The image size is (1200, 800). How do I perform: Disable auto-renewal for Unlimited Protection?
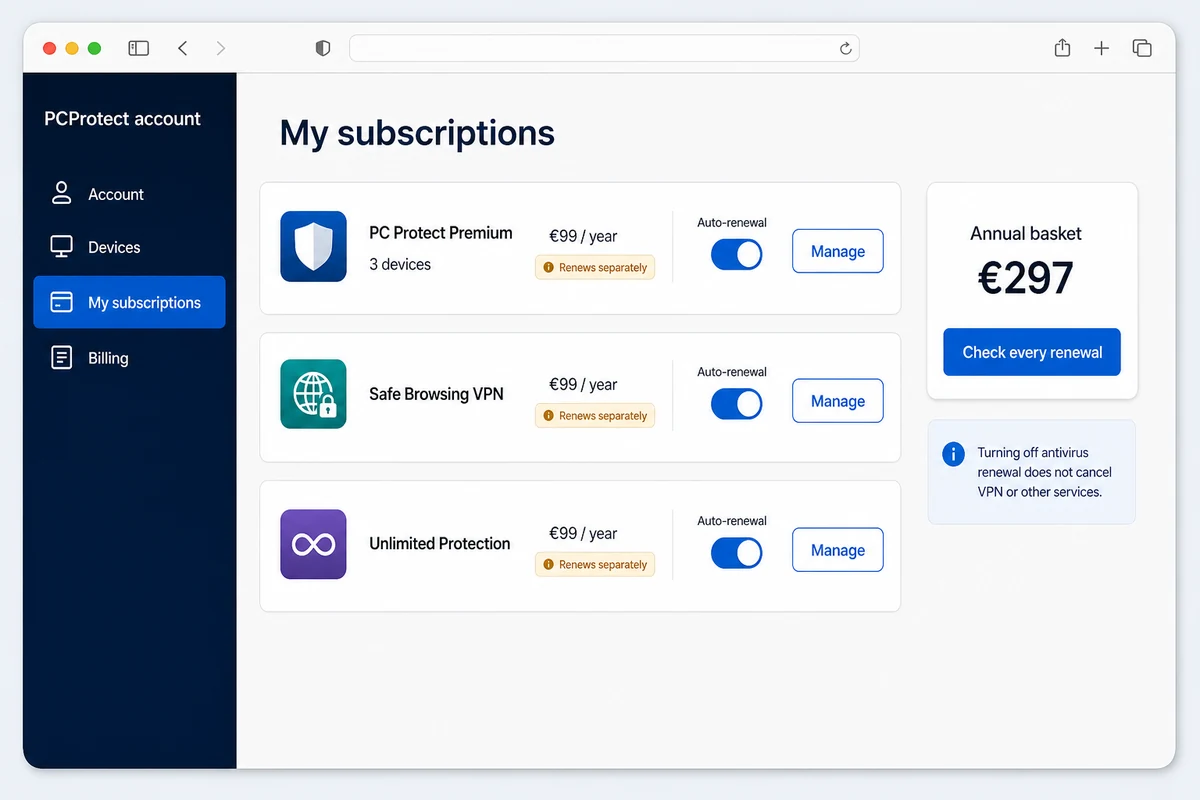pos(736,552)
